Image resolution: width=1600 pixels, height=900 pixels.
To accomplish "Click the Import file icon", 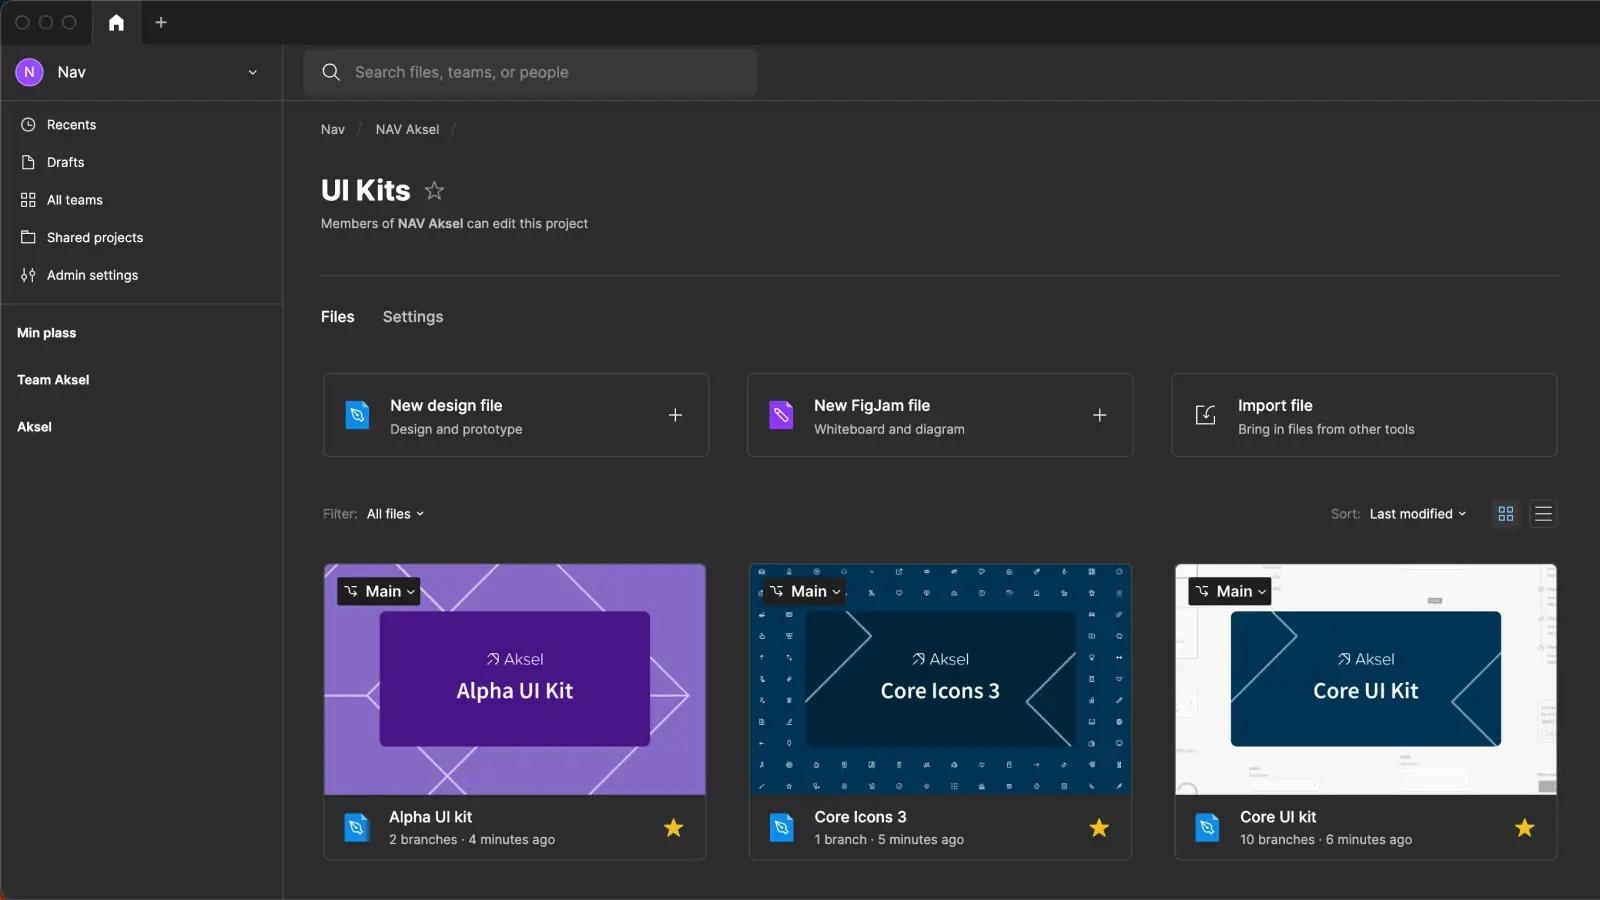I will 1206,415.
